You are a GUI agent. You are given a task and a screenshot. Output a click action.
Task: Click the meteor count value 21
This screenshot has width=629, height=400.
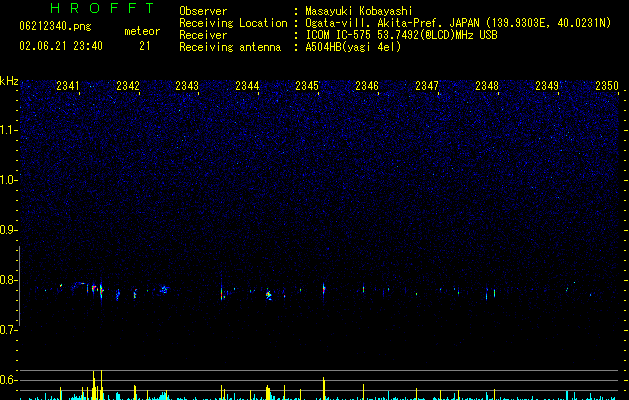coord(145,46)
